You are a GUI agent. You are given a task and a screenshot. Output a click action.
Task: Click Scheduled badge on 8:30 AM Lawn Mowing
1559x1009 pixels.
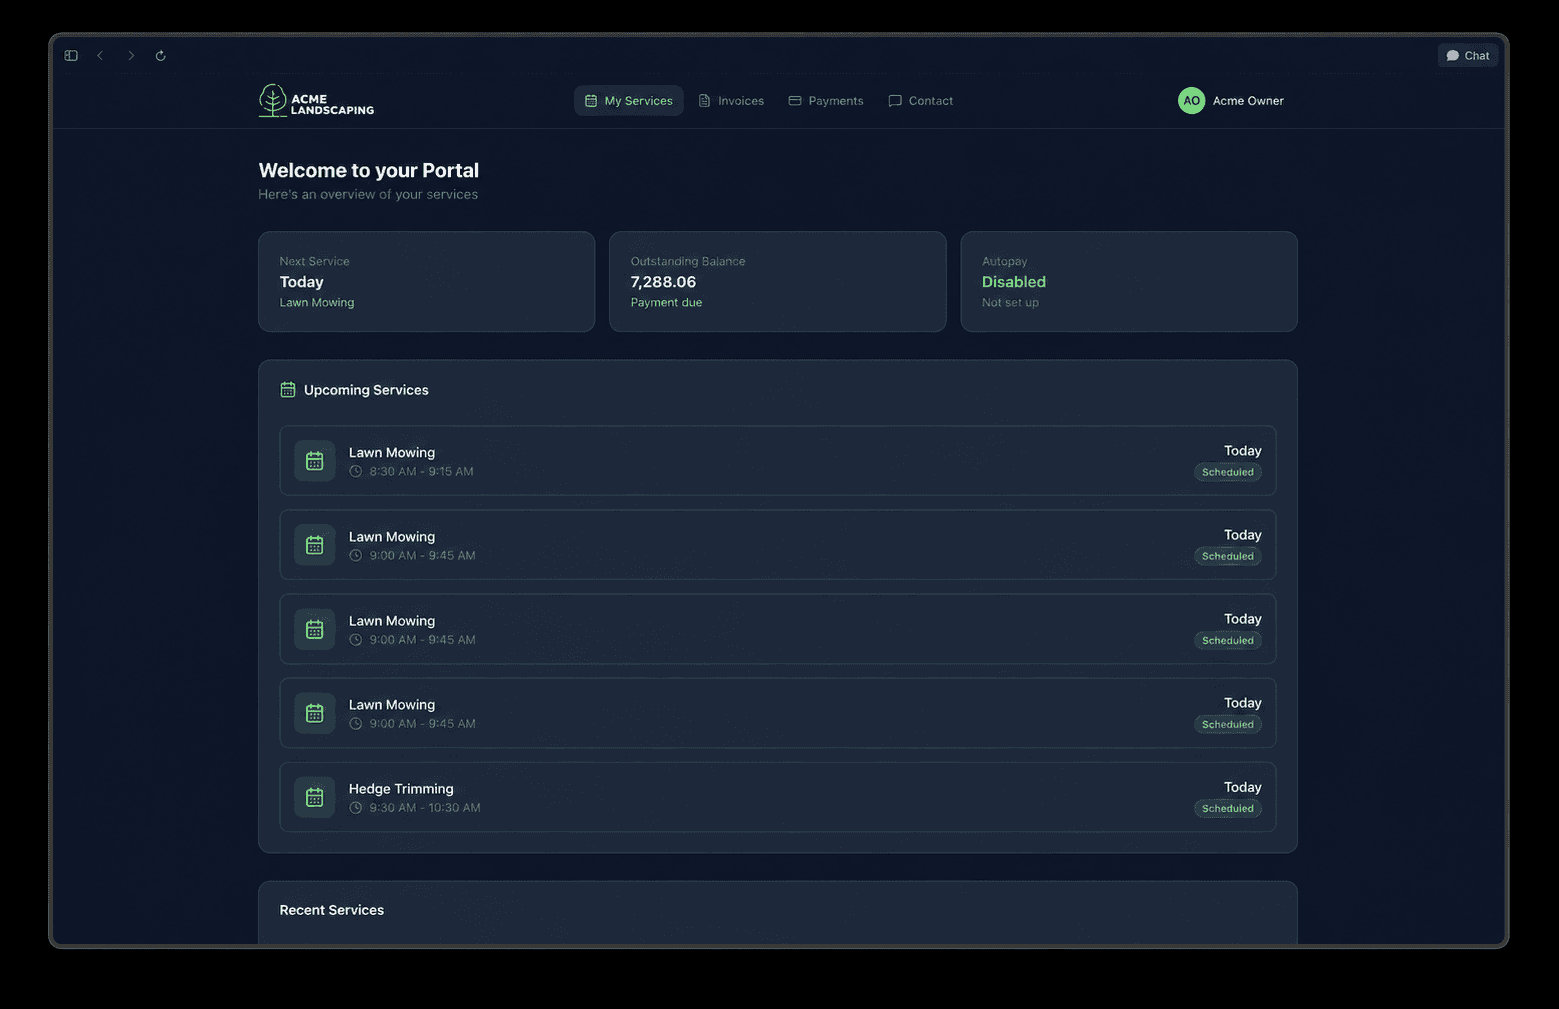coord(1228,472)
